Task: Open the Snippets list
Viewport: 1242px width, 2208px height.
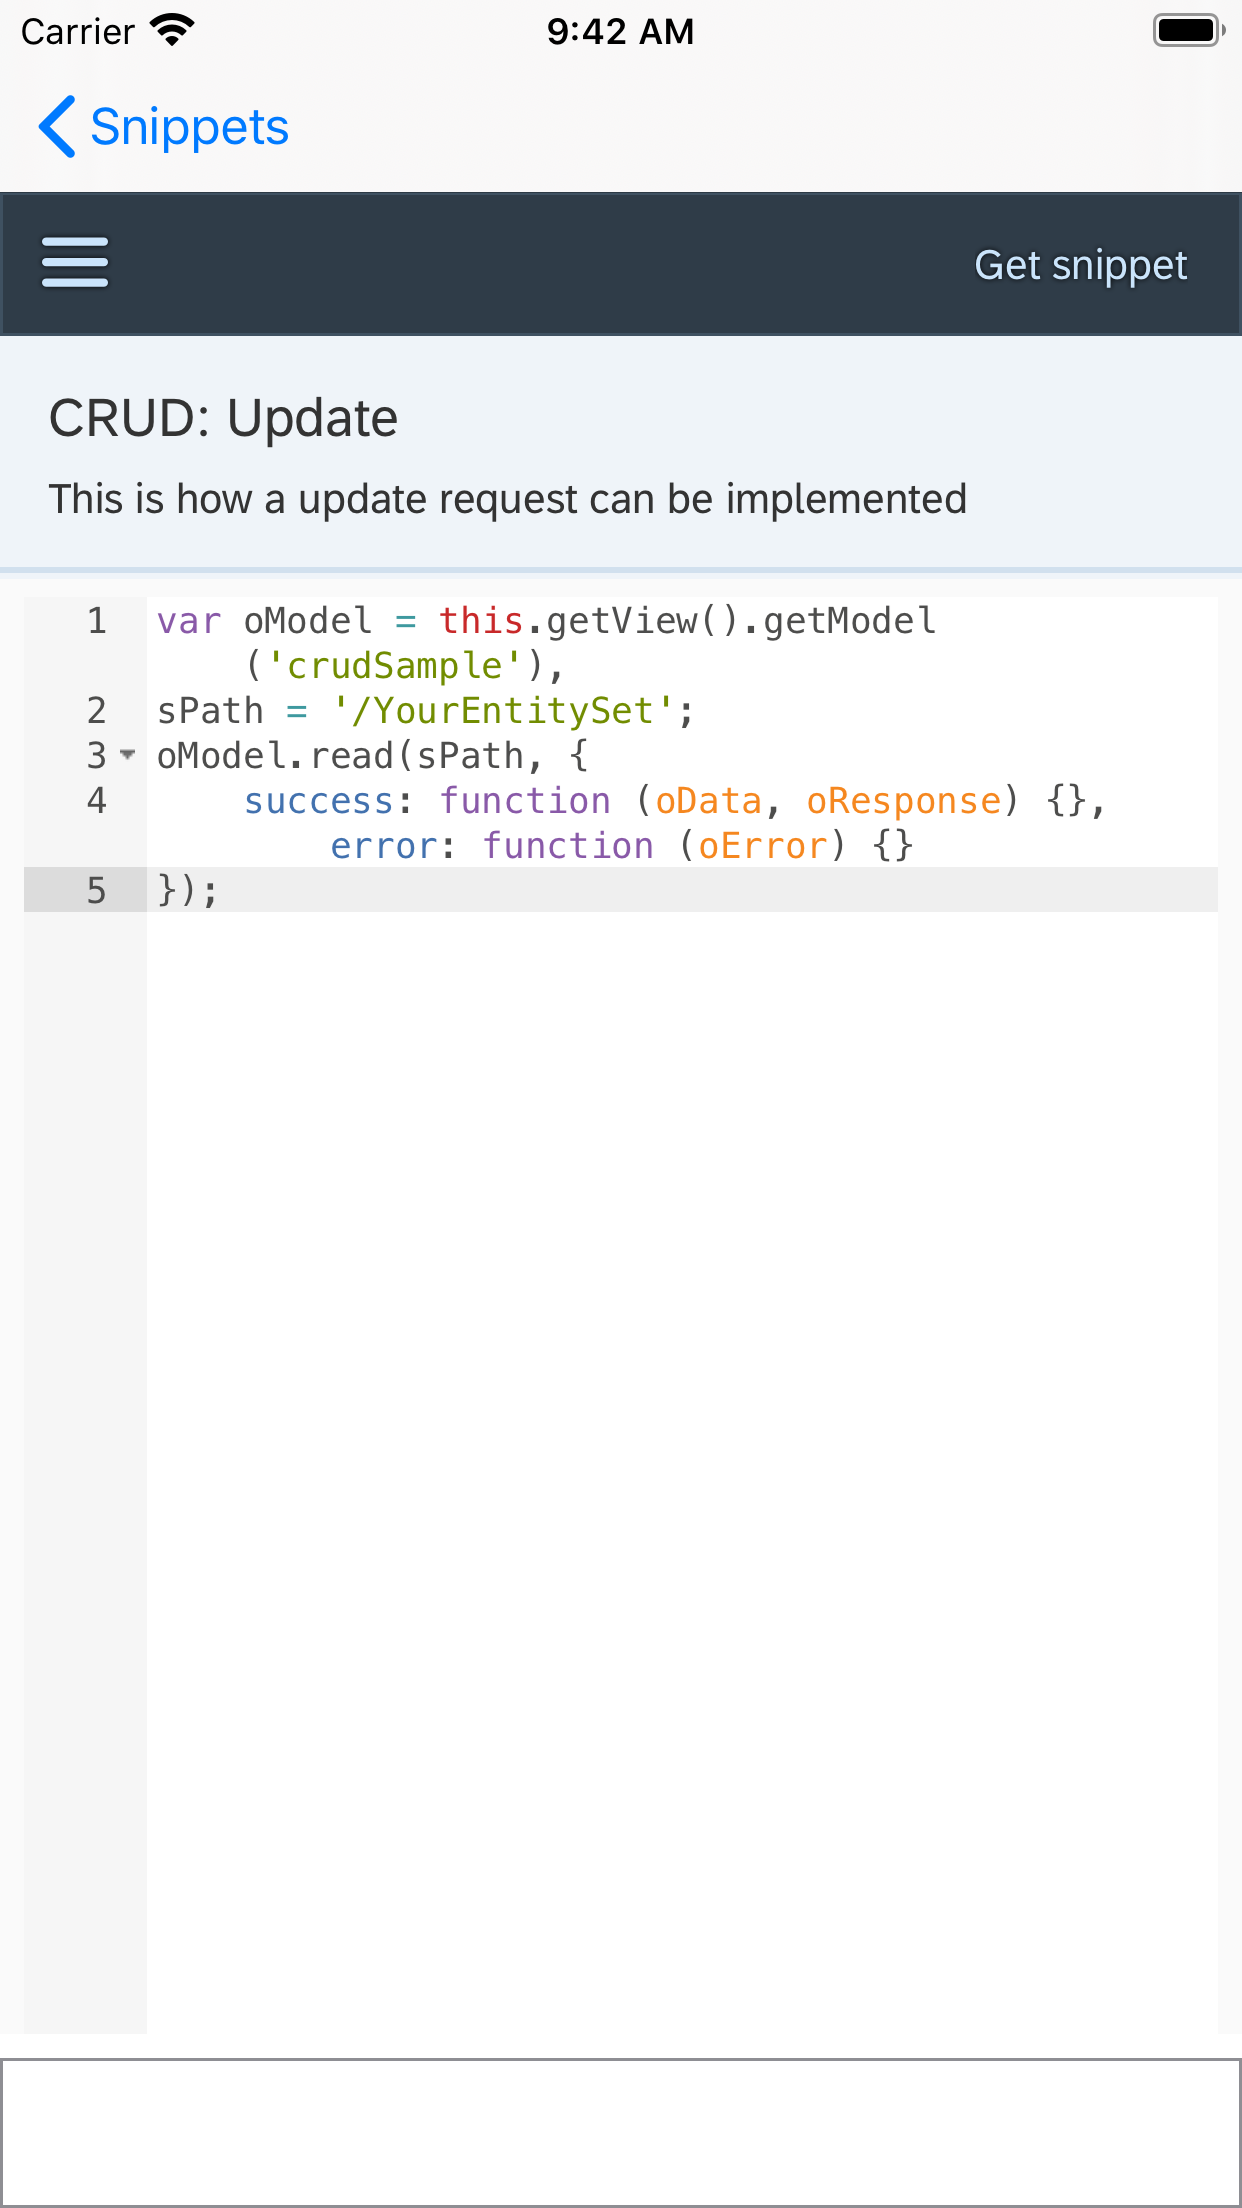Action: [189, 127]
